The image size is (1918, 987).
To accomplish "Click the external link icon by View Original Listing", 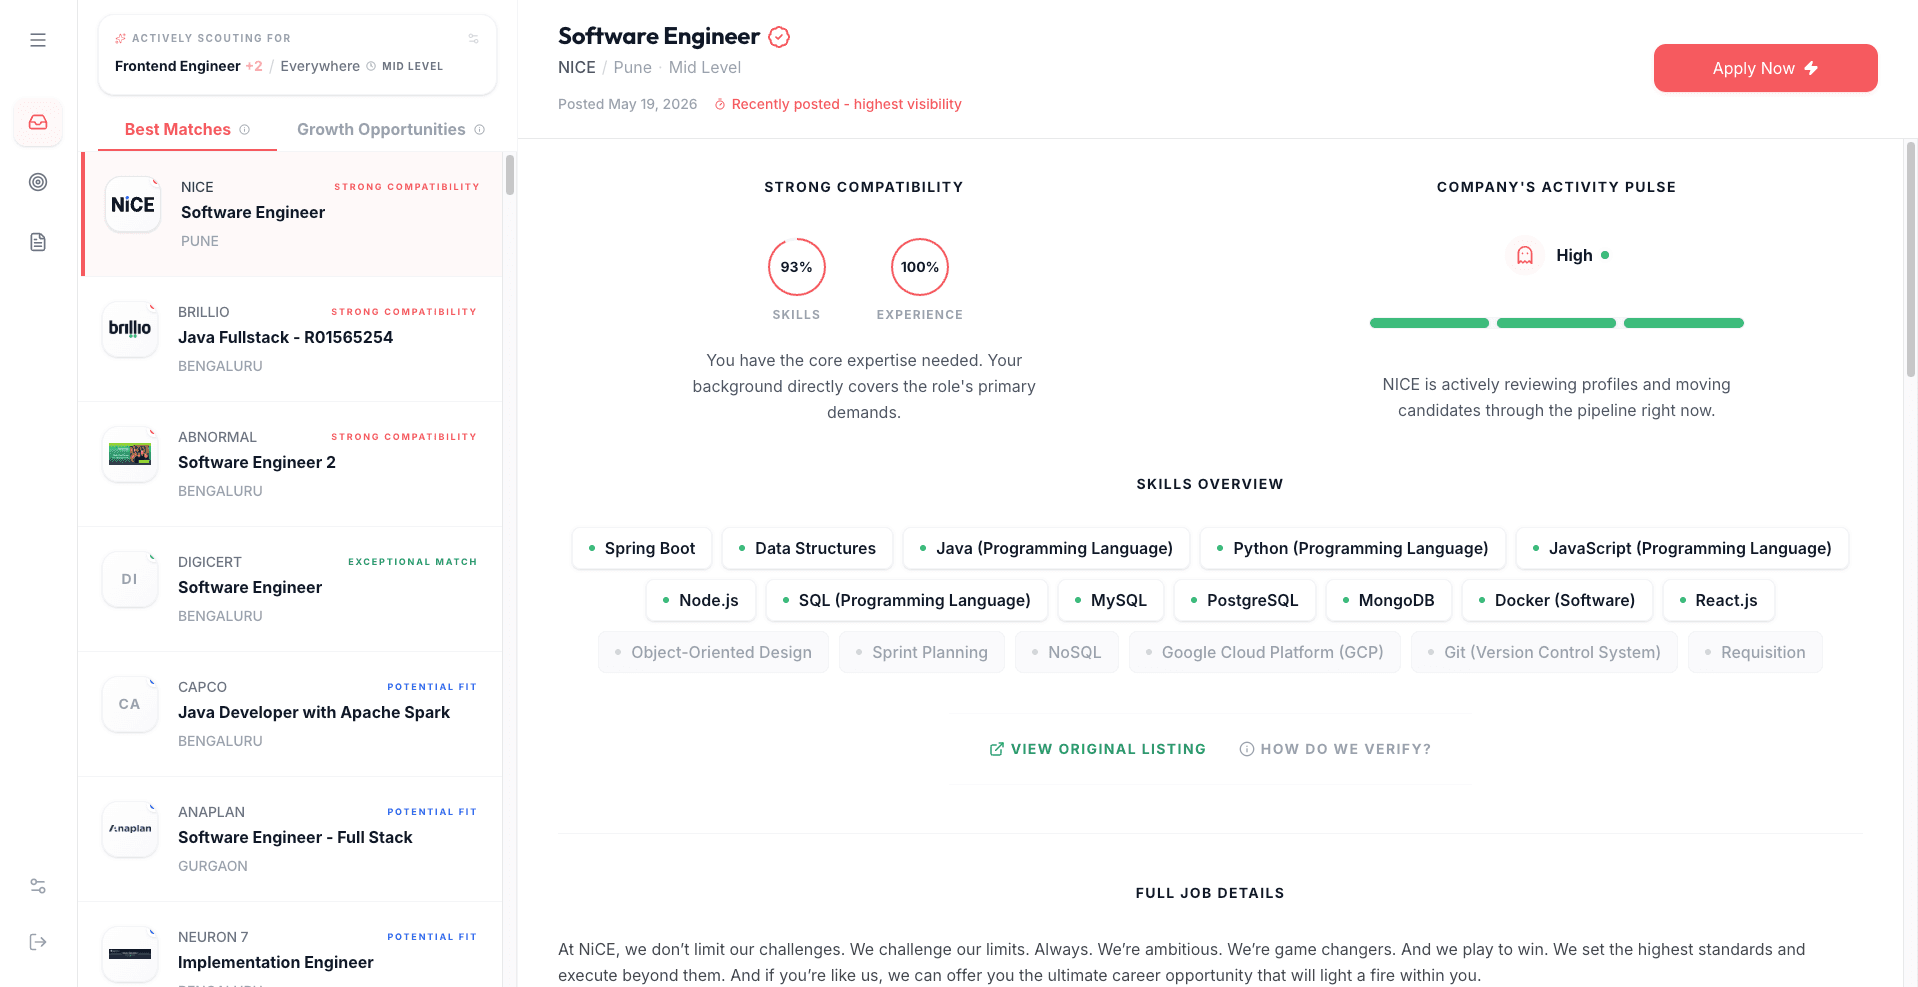I will [997, 749].
